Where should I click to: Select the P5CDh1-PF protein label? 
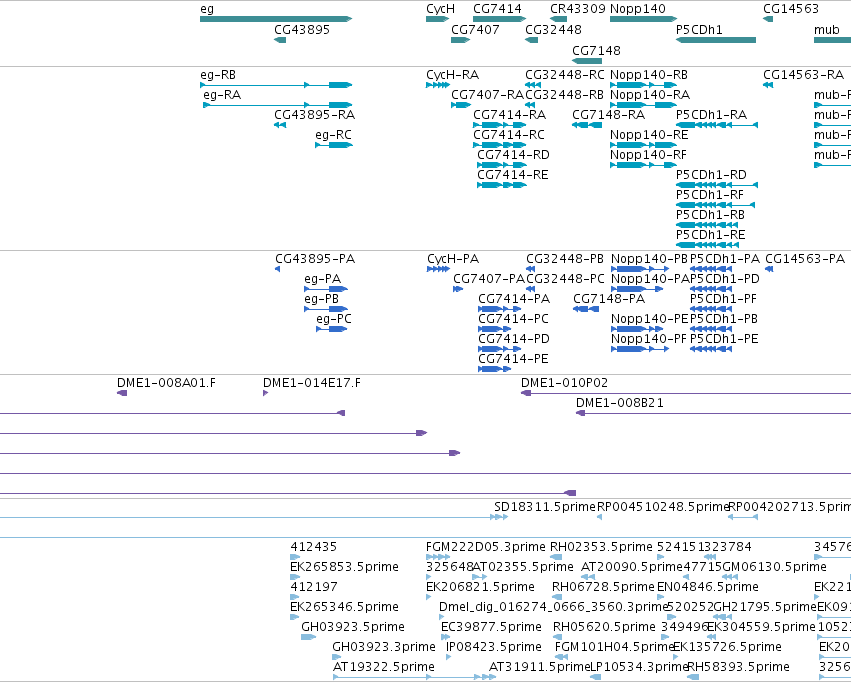tap(723, 299)
